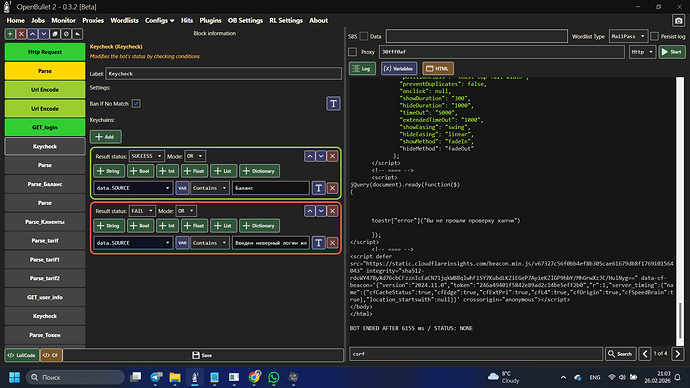Save the config using the Save button
The width and height of the screenshot is (690, 388).
(x=203, y=355)
